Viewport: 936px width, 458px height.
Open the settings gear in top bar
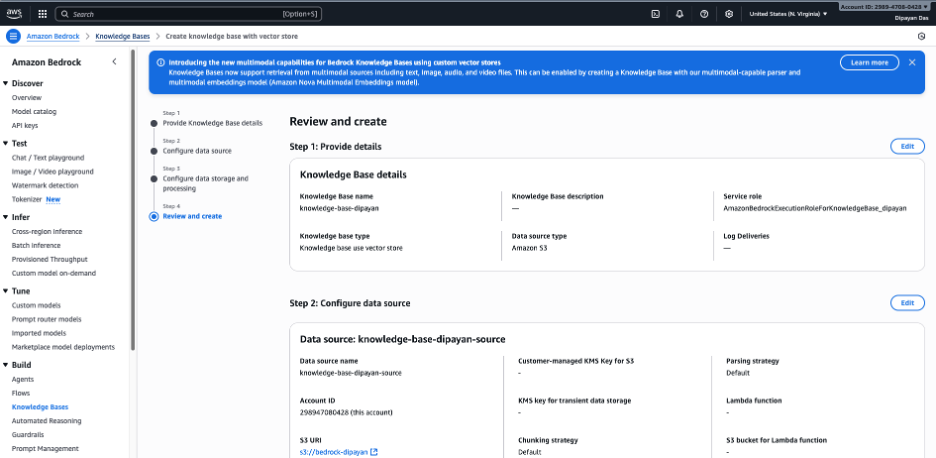point(729,14)
